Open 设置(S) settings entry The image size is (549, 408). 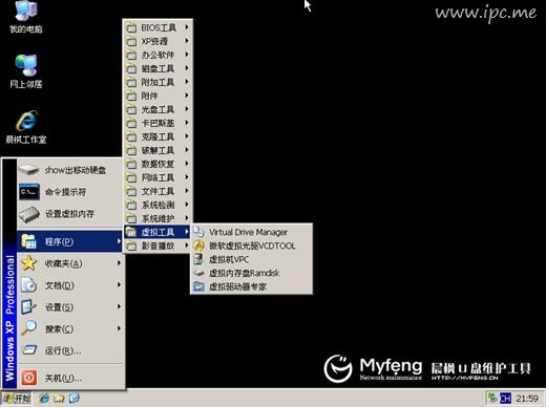pos(70,307)
